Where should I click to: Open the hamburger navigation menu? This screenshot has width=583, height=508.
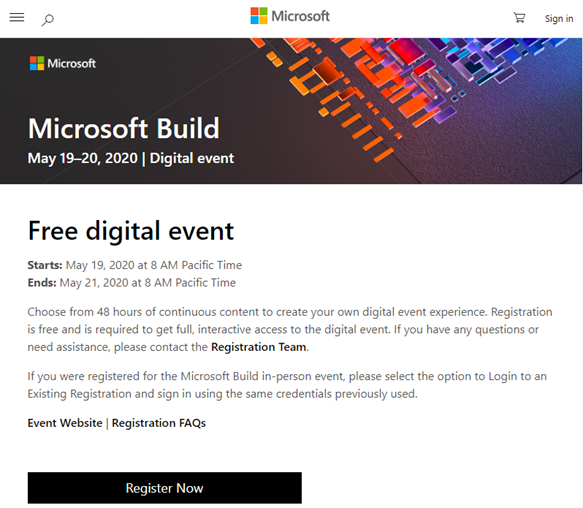[17, 17]
